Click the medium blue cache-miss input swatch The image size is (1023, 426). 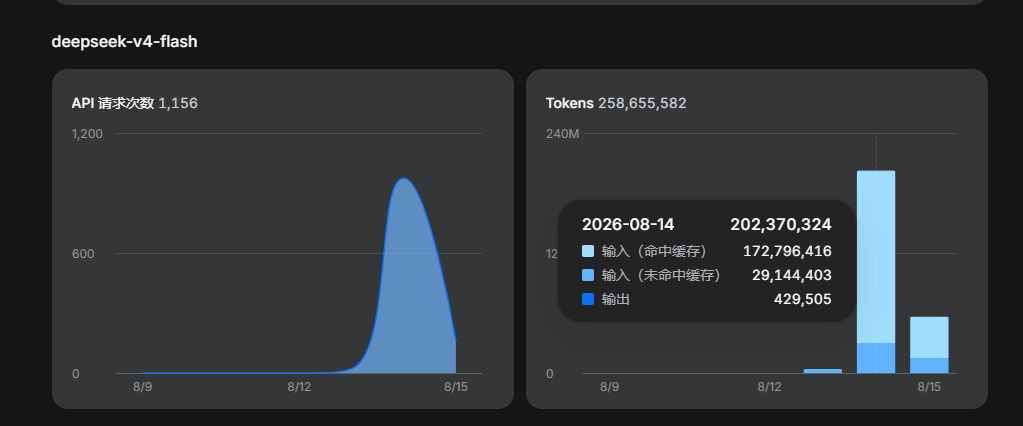(588, 275)
